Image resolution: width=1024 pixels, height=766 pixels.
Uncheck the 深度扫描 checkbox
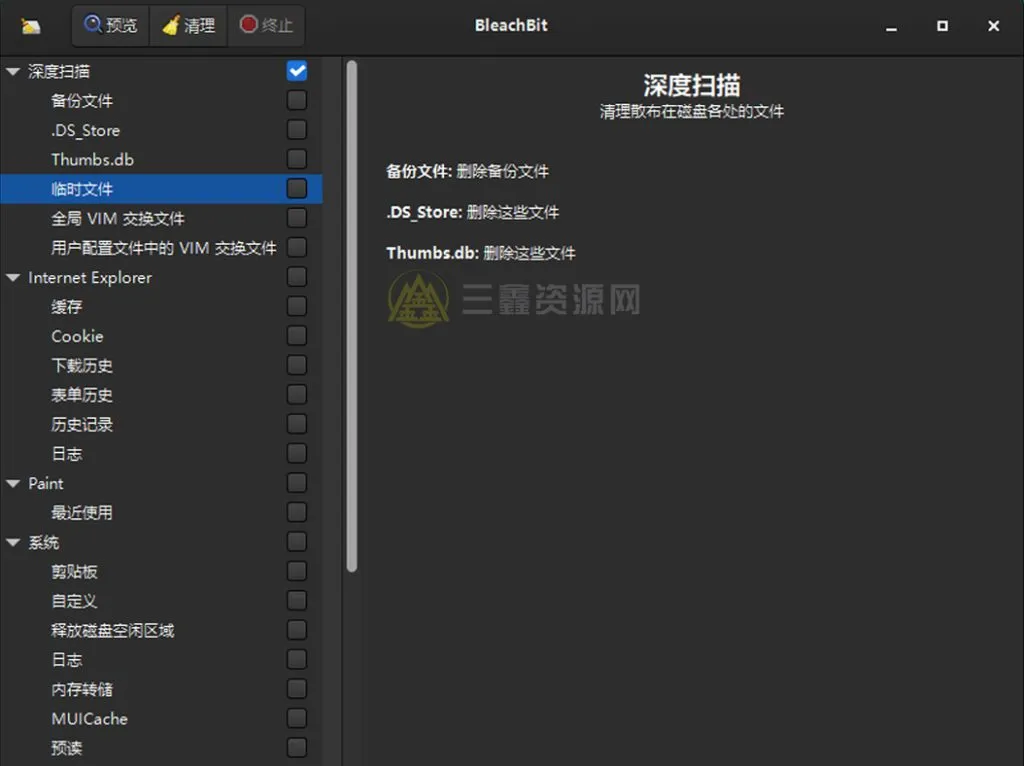[x=296, y=71]
